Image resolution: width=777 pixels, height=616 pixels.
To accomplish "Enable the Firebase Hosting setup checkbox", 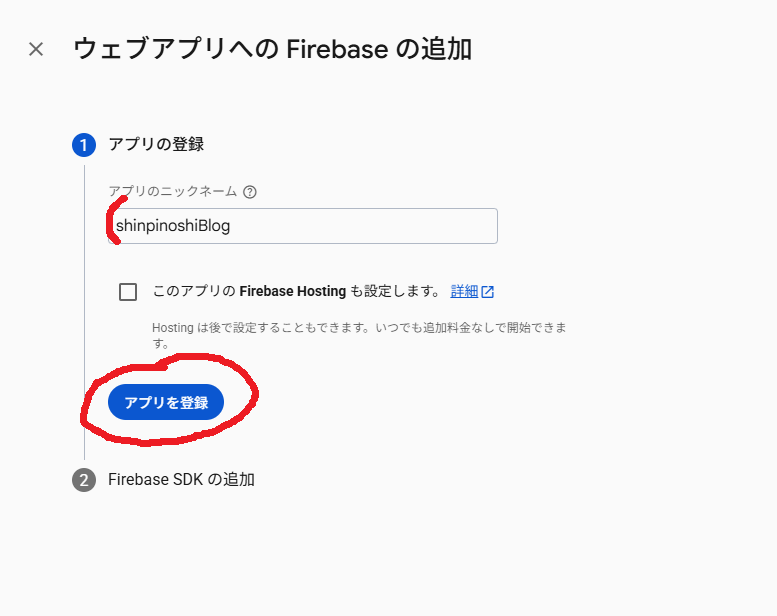I will pyautogui.click(x=128, y=292).
